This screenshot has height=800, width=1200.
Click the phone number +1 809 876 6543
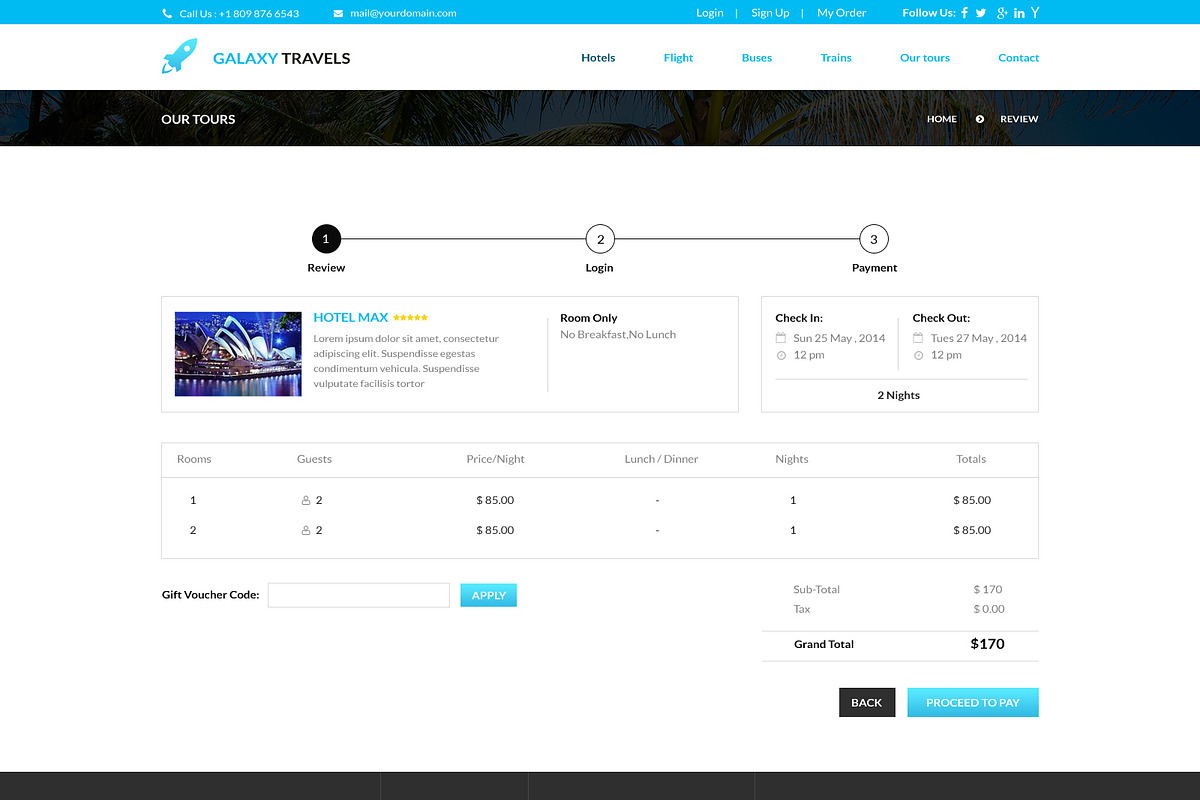point(259,13)
